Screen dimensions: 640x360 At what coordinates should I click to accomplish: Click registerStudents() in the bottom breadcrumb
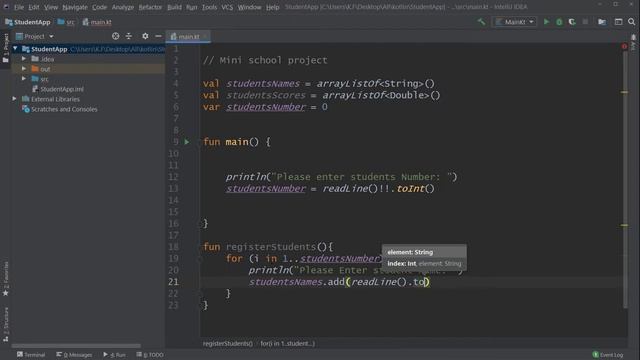pos(228,343)
